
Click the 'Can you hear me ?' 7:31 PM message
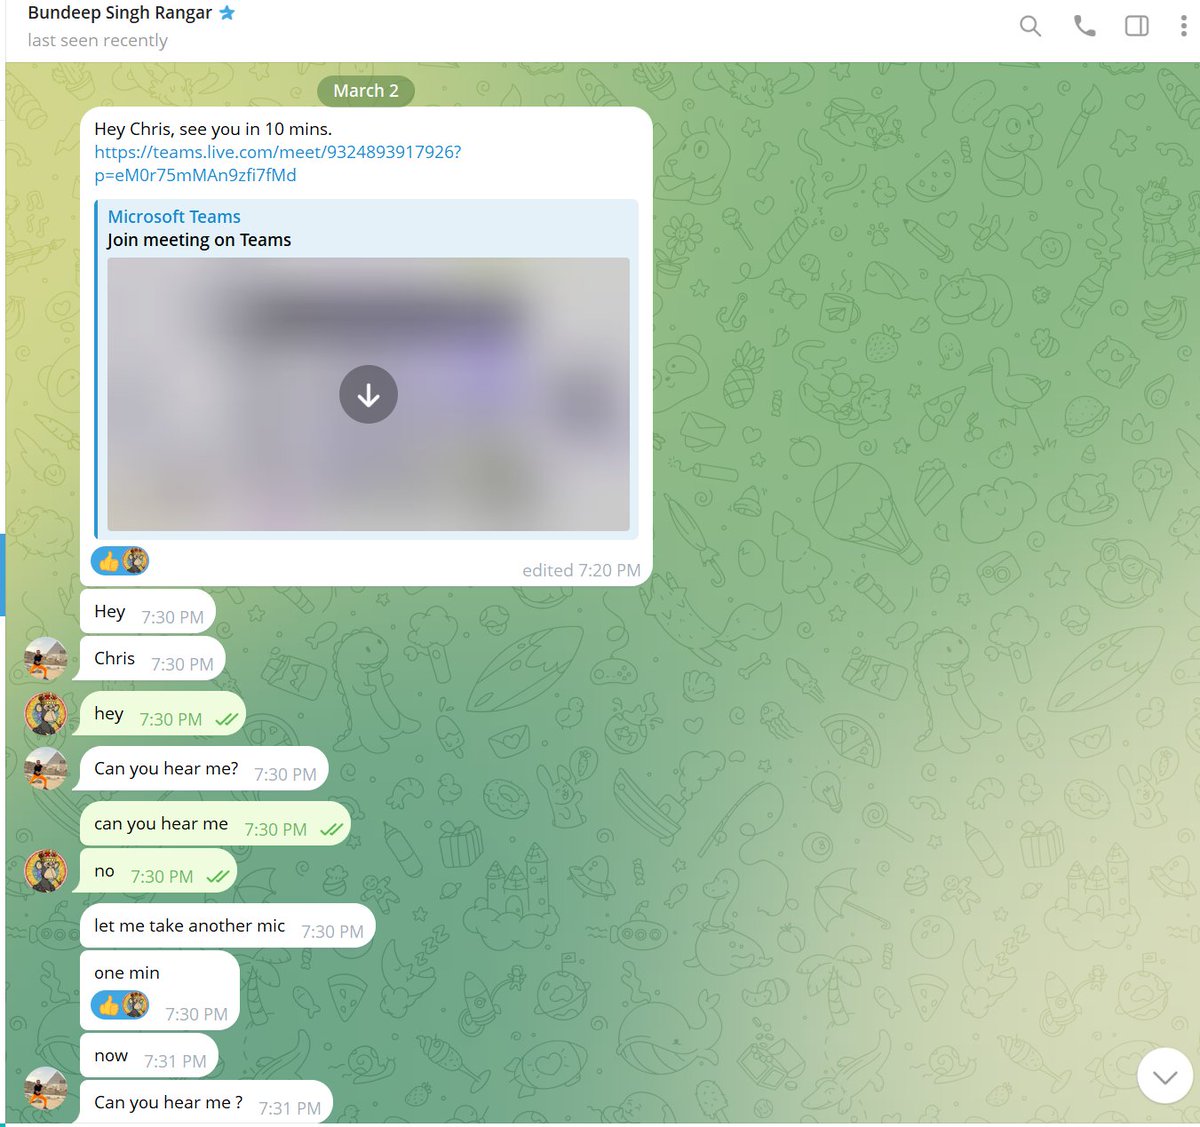pyautogui.click(x=205, y=1102)
